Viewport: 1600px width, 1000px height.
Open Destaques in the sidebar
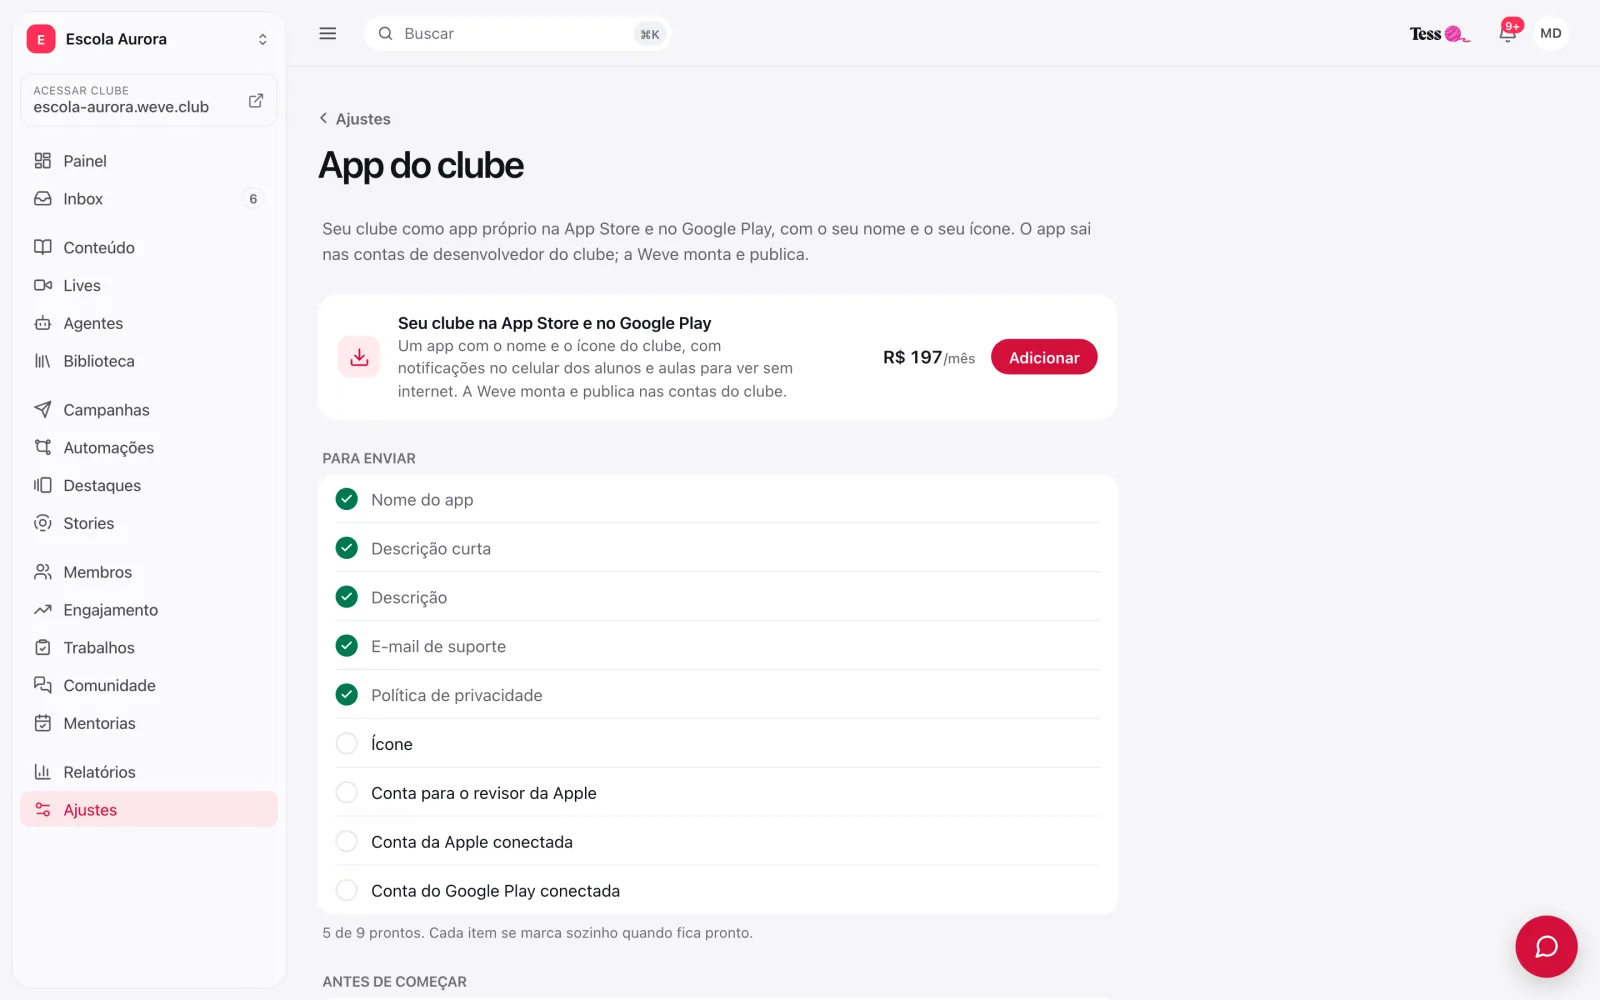148,485
